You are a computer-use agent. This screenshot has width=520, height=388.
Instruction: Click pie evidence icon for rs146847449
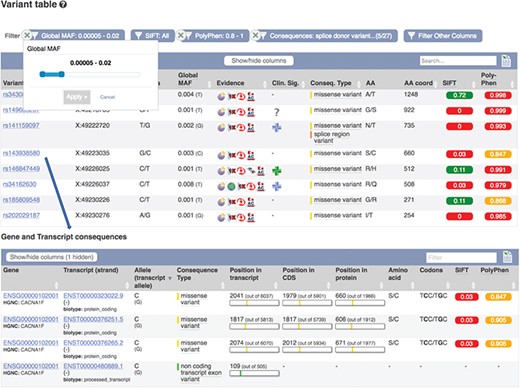221,171
